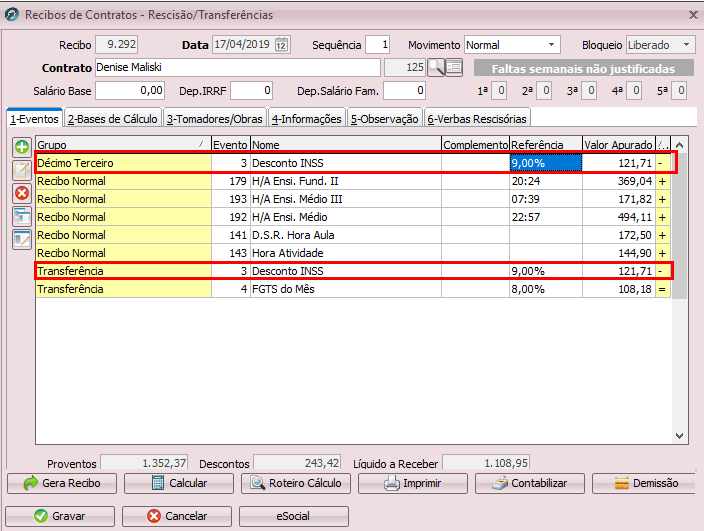Image resolution: width=704 pixels, height=531 pixels.
Task: Select the Décimo Terceiro Desconto INSS row
Action: point(353,163)
